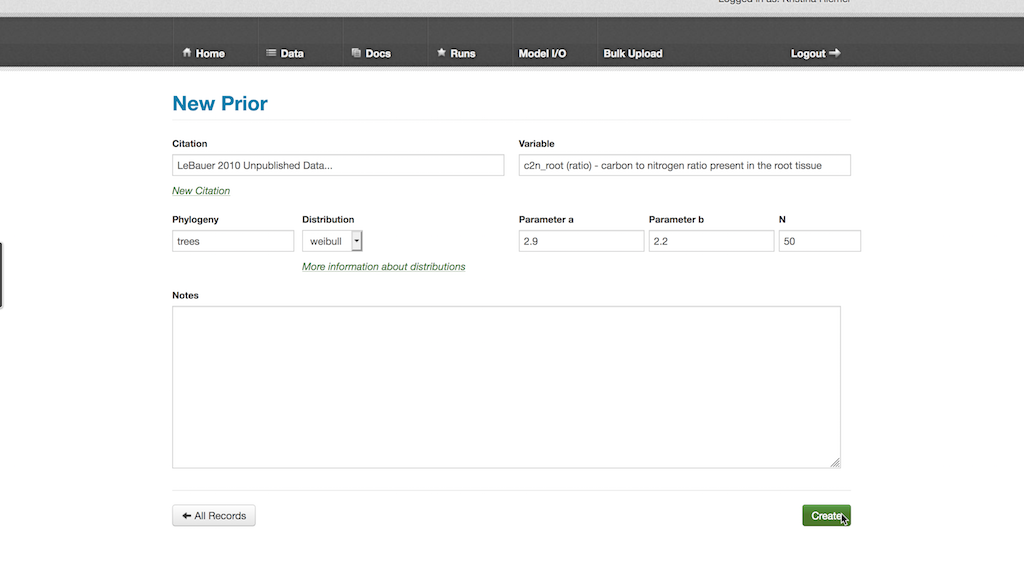Follow the New Citation link

[201, 190]
